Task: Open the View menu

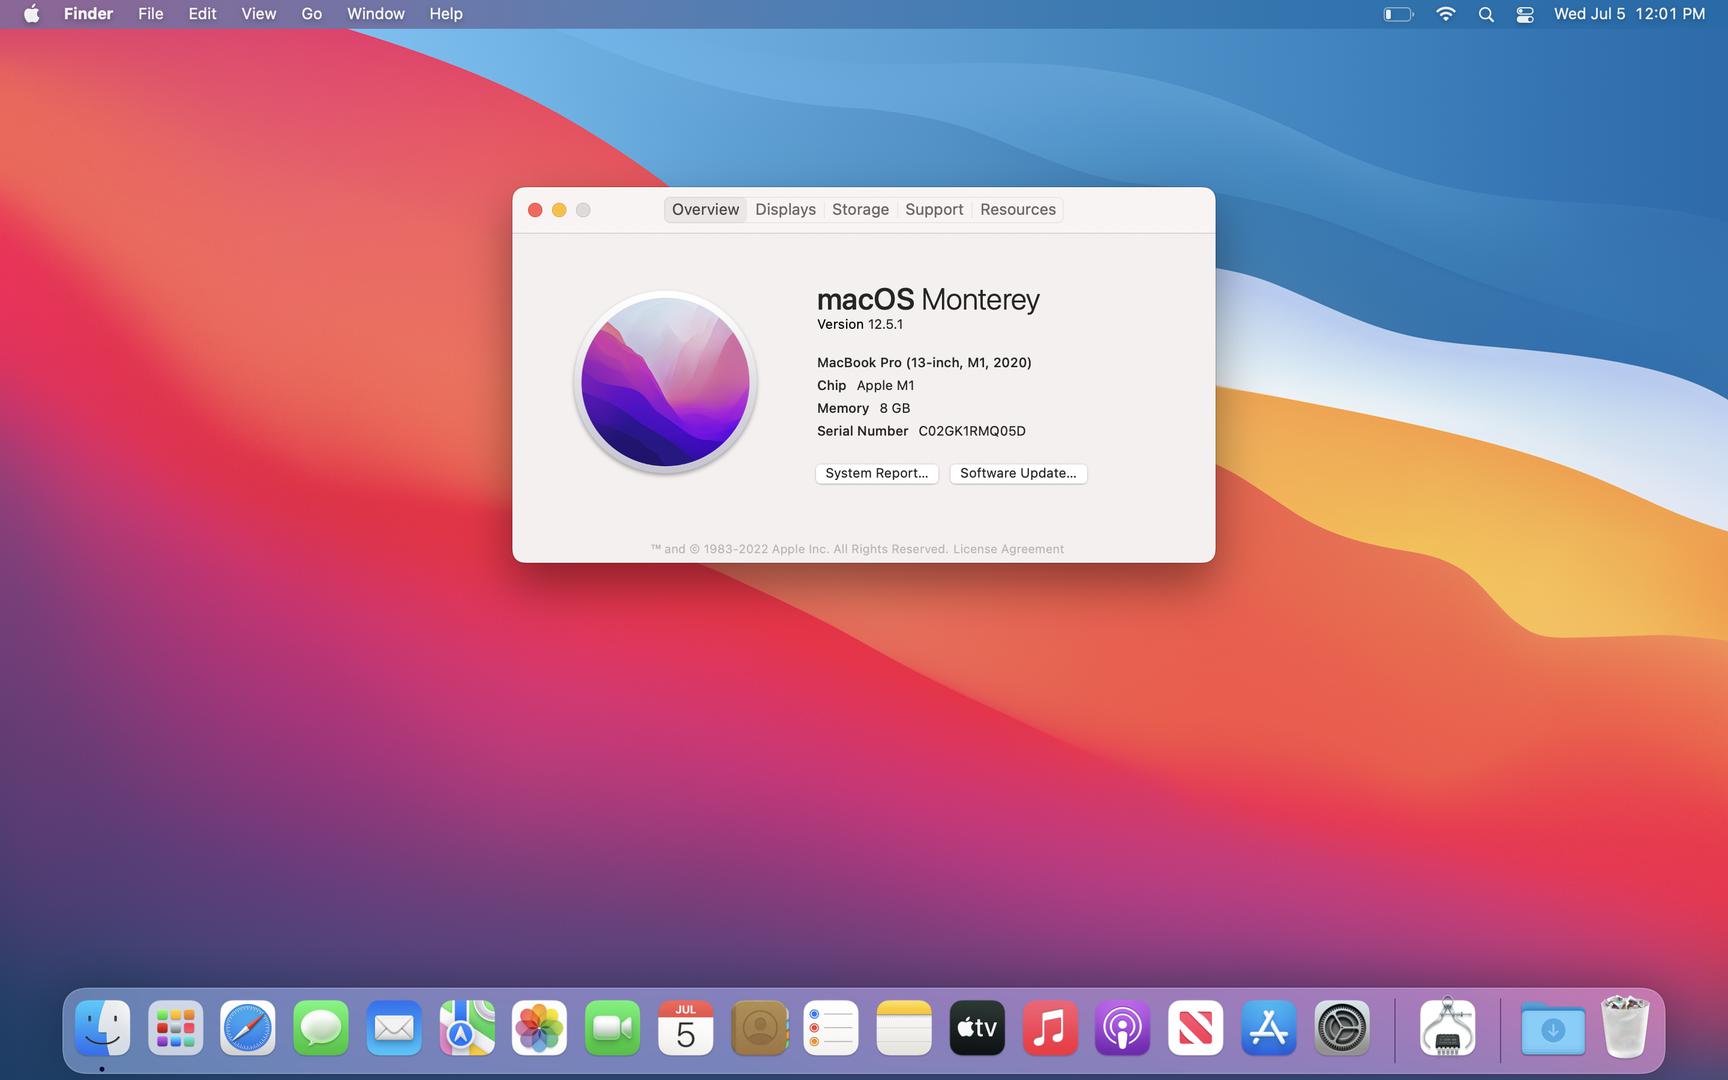Action: point(258,14)
